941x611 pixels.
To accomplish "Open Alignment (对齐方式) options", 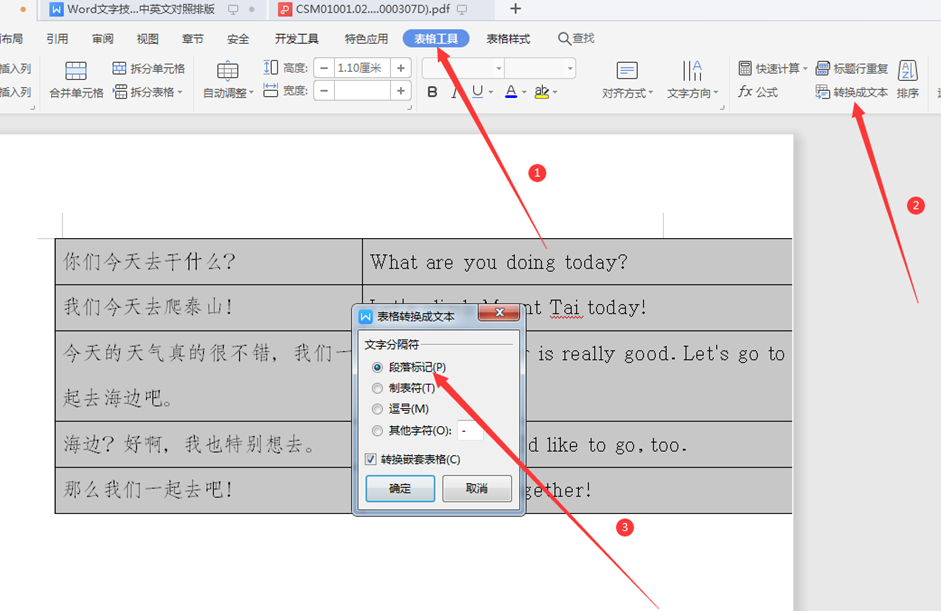I will (x=627, y=80).
